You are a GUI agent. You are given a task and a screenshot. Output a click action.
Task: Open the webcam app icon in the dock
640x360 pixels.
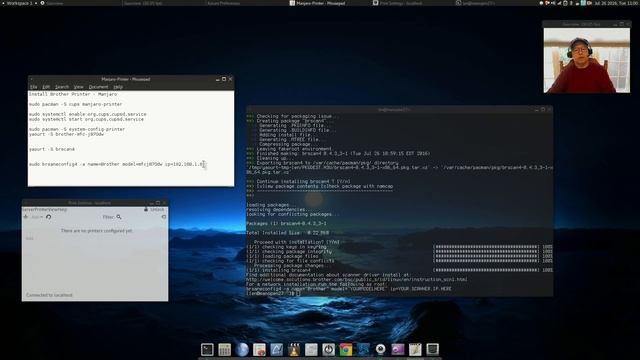pyautogui.click(x=380, y=349)
